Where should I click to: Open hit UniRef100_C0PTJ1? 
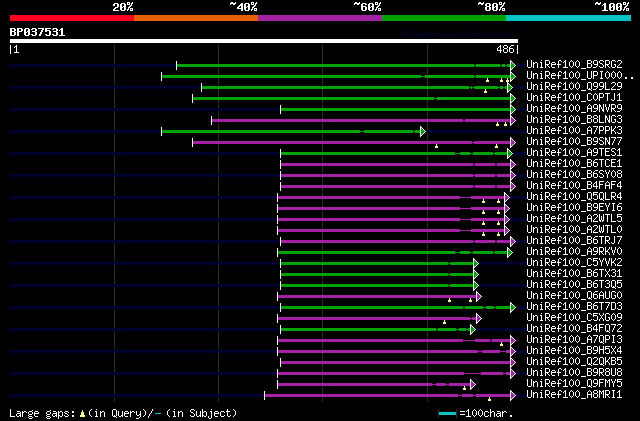(574, 98)
